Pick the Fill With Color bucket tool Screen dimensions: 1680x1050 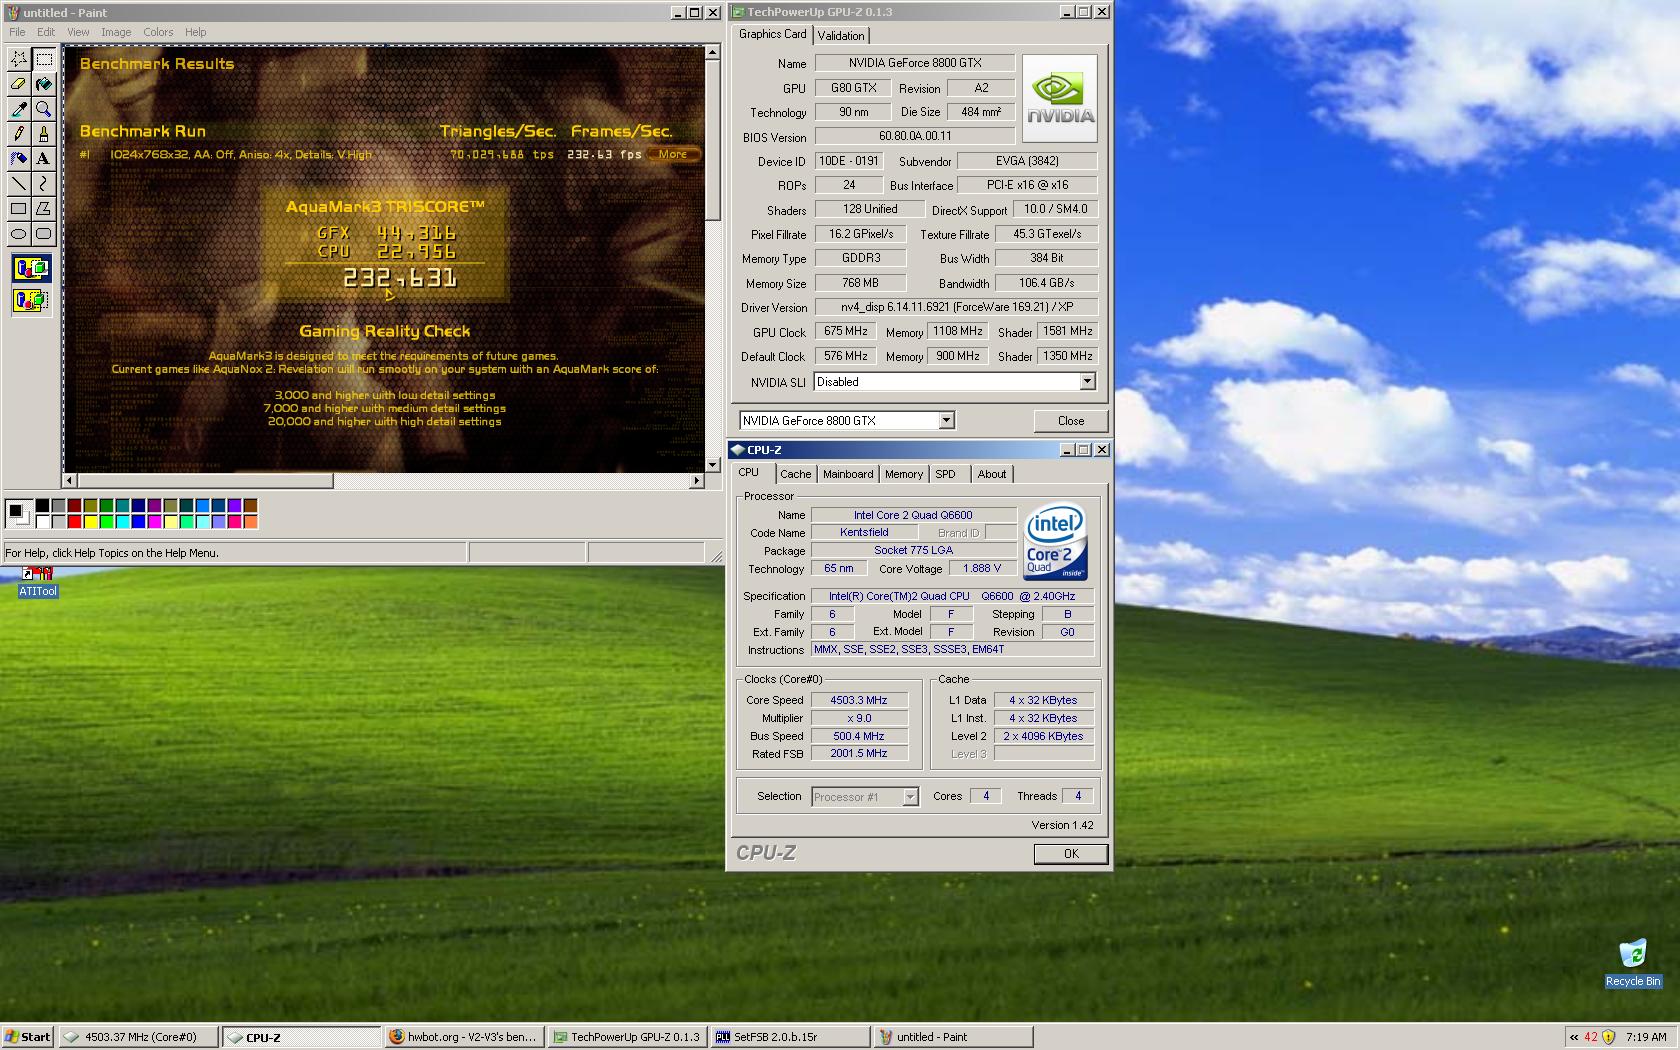(x=43, y=84)
